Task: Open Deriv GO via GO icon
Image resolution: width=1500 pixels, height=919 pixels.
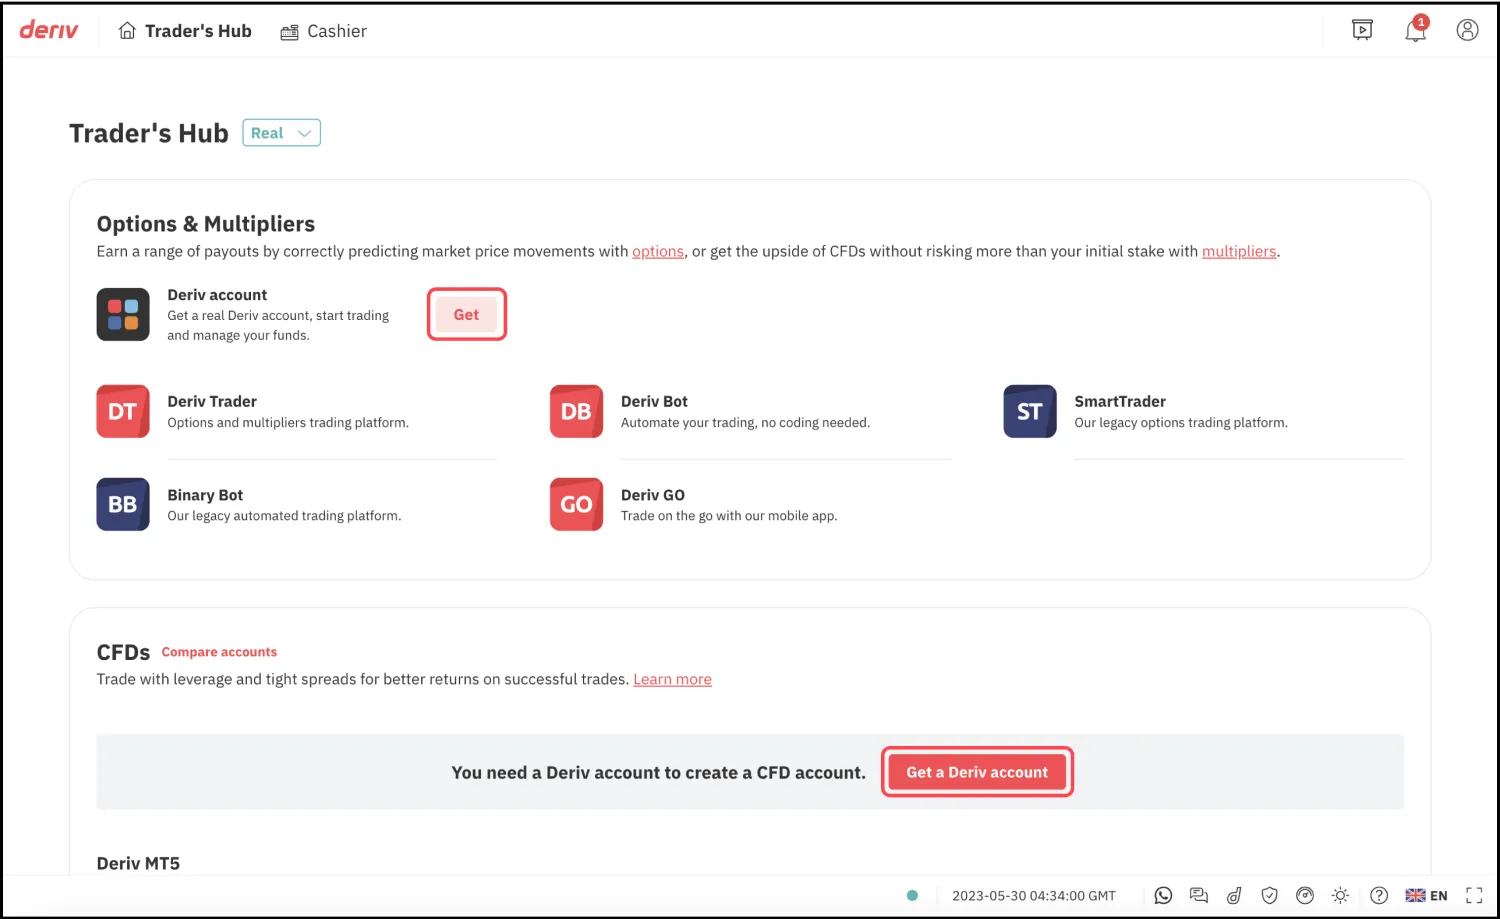Action: pos(576,504)
